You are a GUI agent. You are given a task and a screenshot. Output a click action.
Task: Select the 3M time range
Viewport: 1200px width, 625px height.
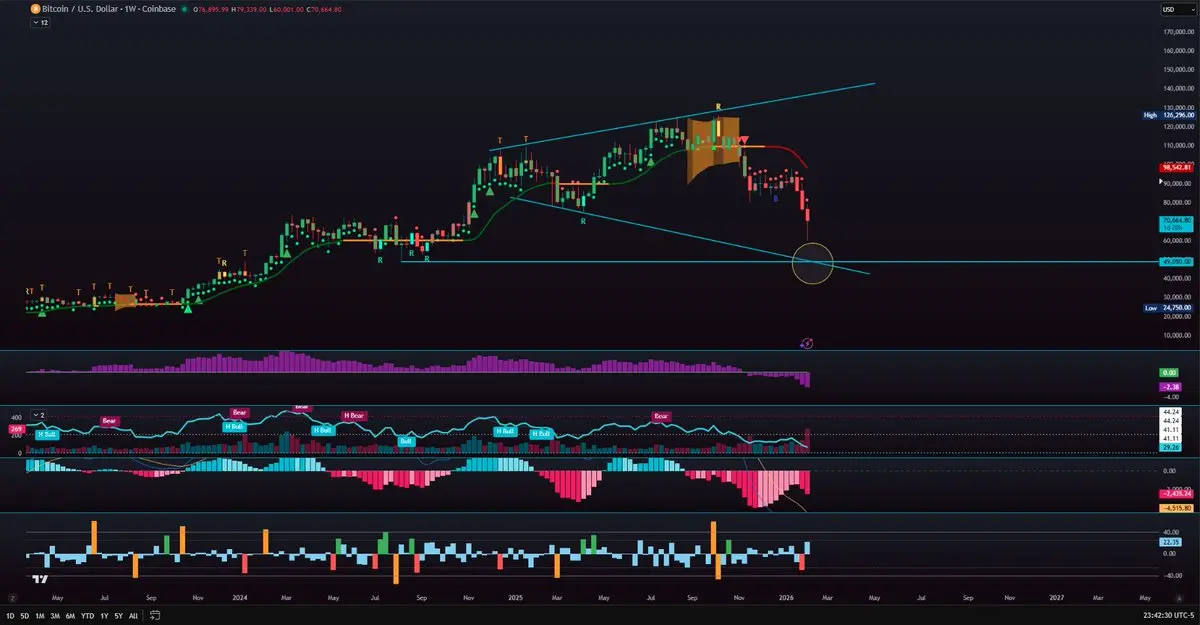pos(55,617)
